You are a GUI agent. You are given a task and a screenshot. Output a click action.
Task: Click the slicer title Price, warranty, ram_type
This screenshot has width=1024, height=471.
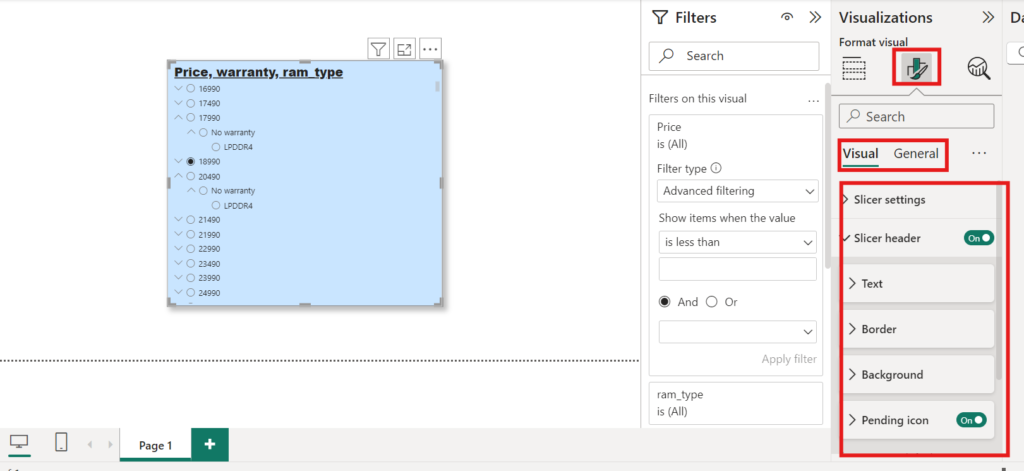(x=259, y=72)
